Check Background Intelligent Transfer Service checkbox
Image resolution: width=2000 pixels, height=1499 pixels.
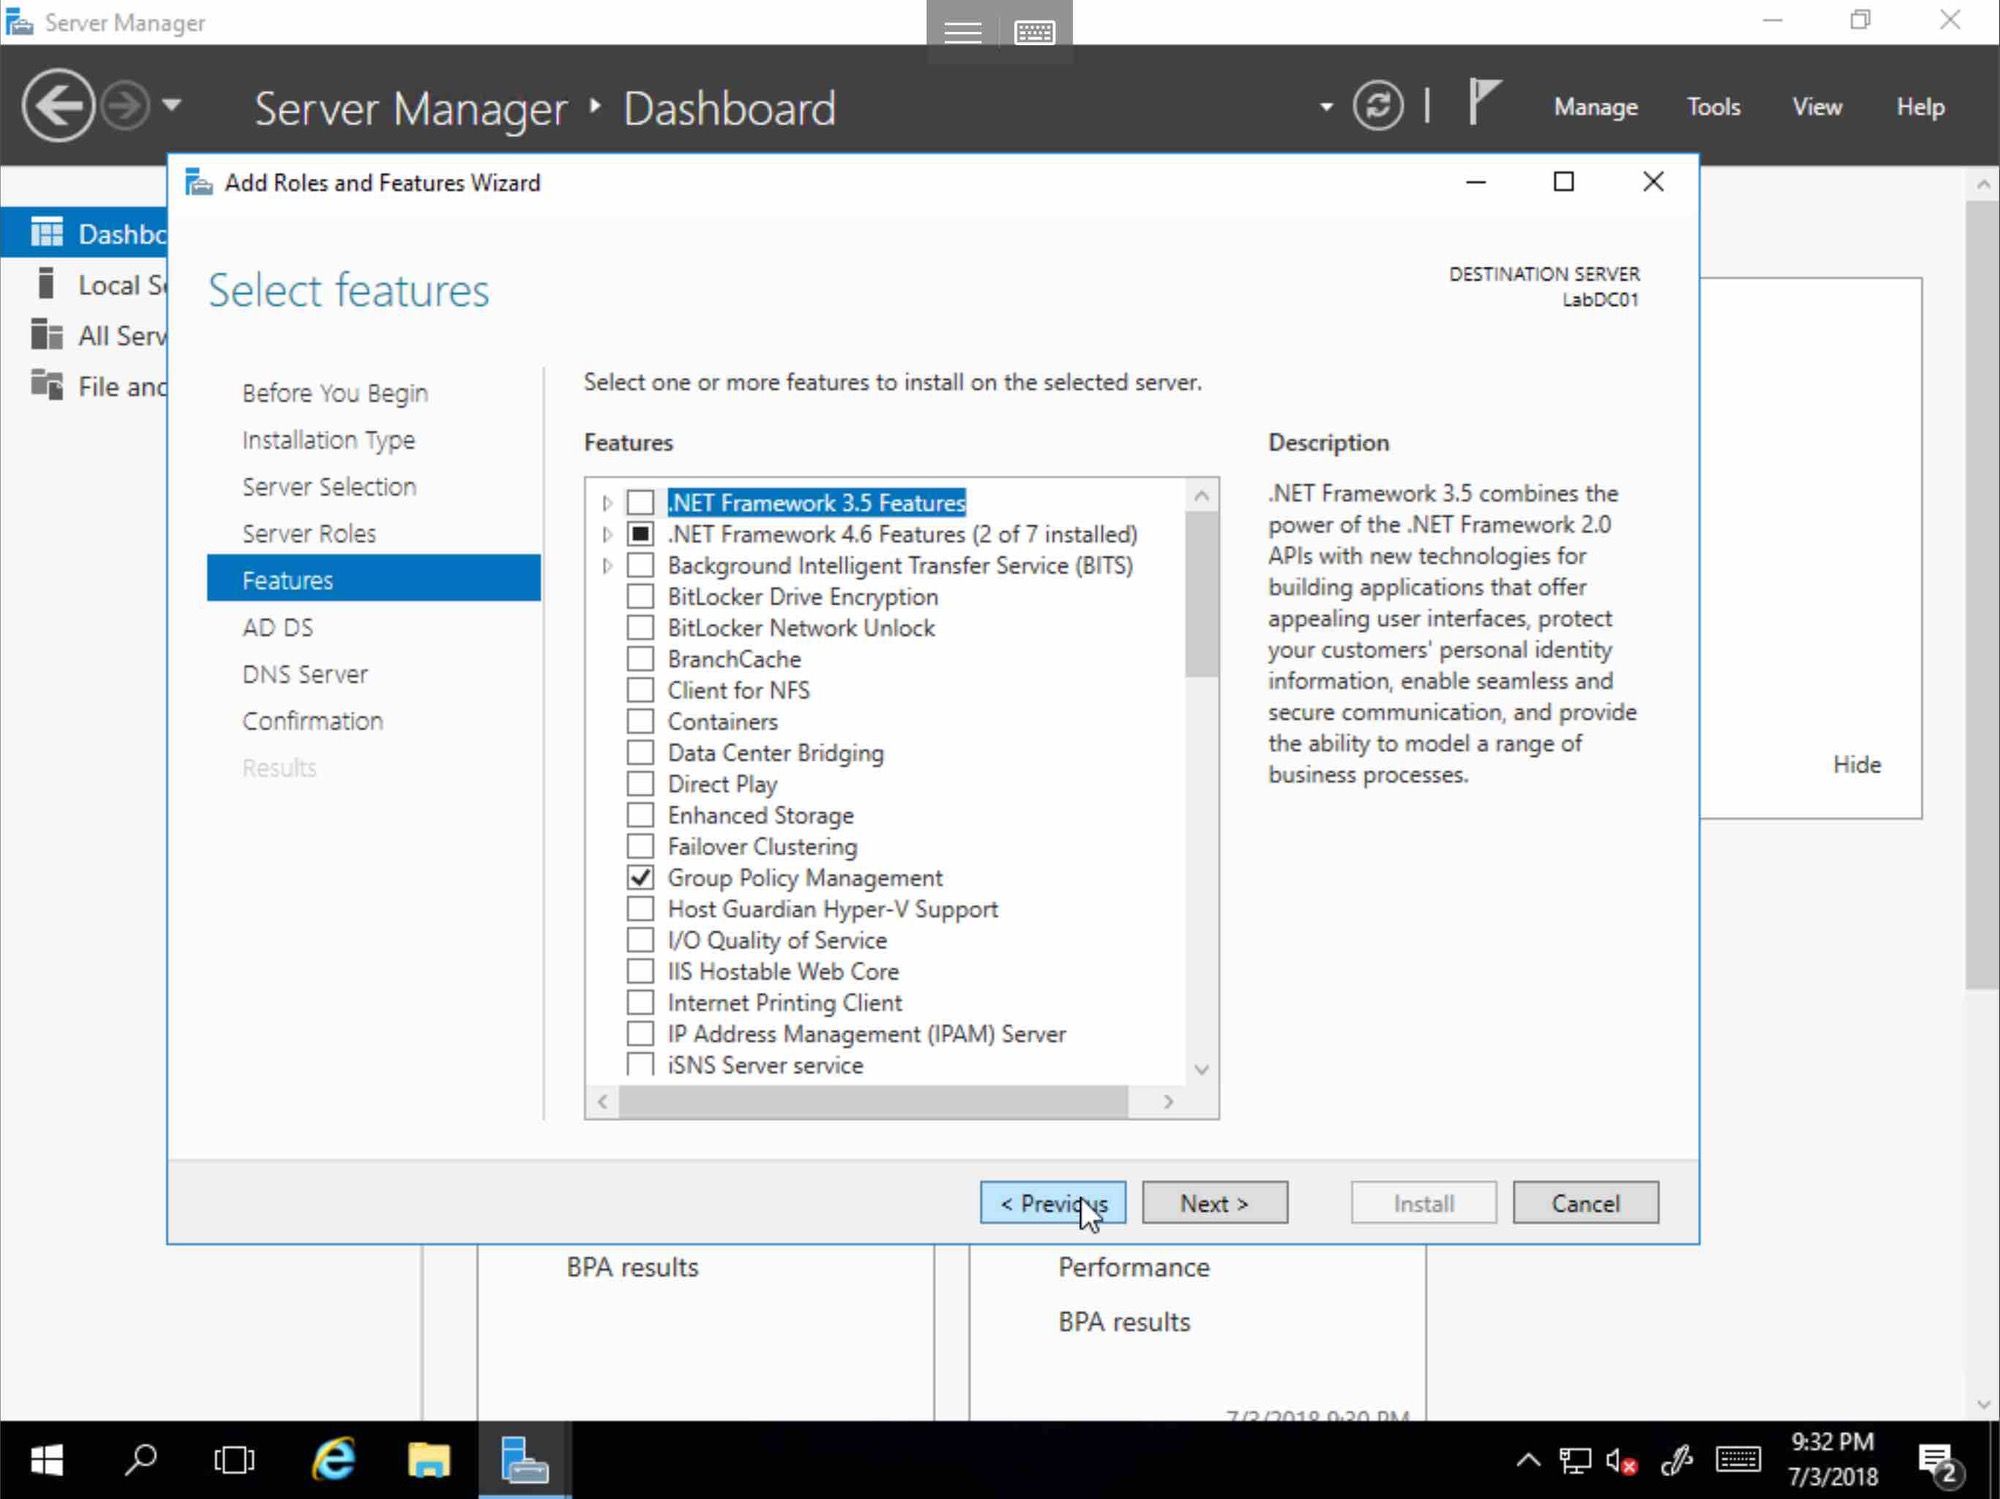(x=640, y=565)
